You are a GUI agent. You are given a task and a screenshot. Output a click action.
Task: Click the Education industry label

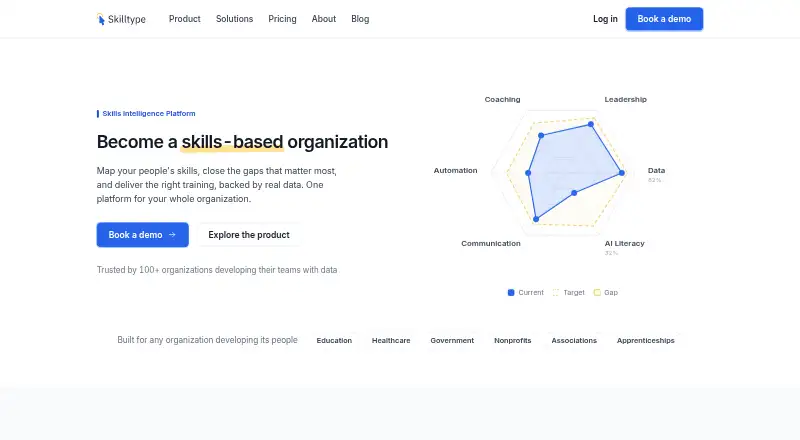[x=334, y=340]
